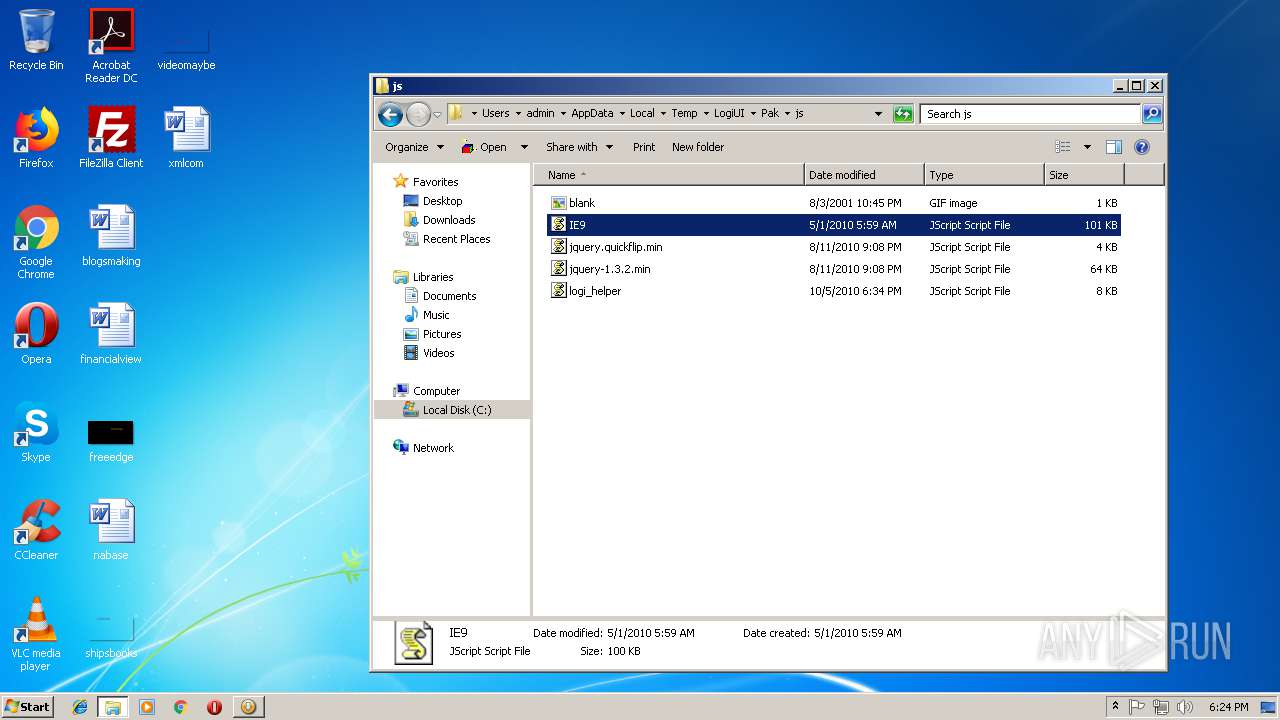Screen dimensions: 1280x720
Task: Open FileZilla Client desktop icon
Action: 111,137
